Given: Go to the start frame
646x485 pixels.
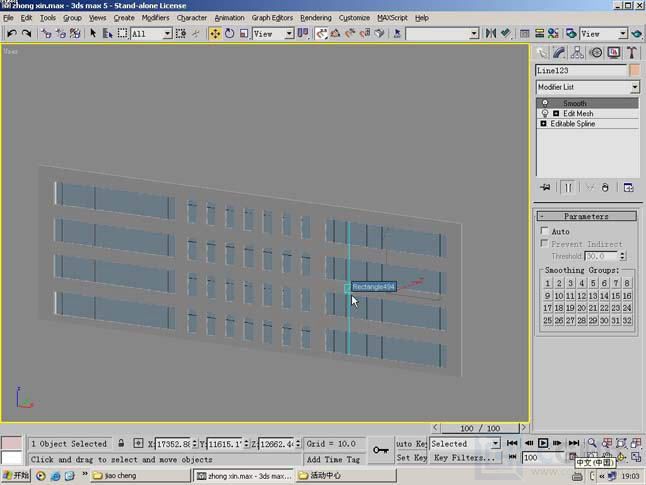Looking at the screenshot, I should (x=512, y=443).
